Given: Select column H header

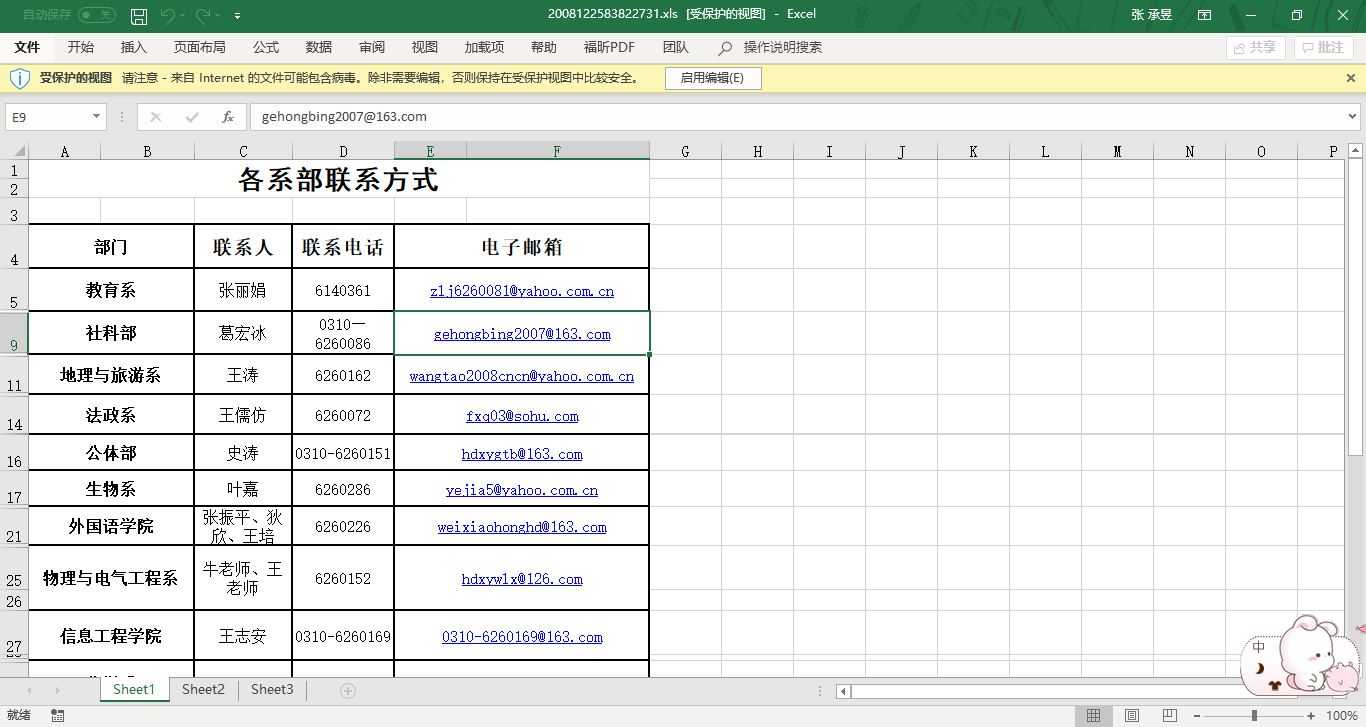Looking at the screenshot, I should click(757, 151).
